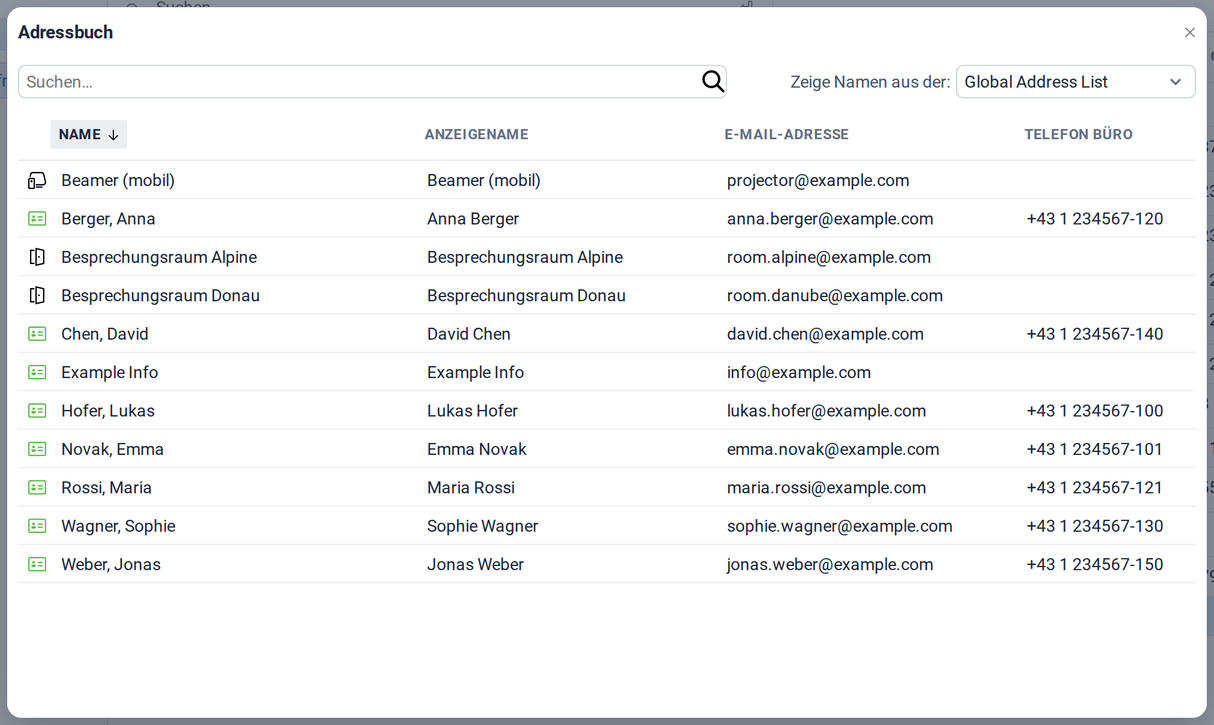
Task: Click display name Lukas Hofer
Action: point(472,411)
